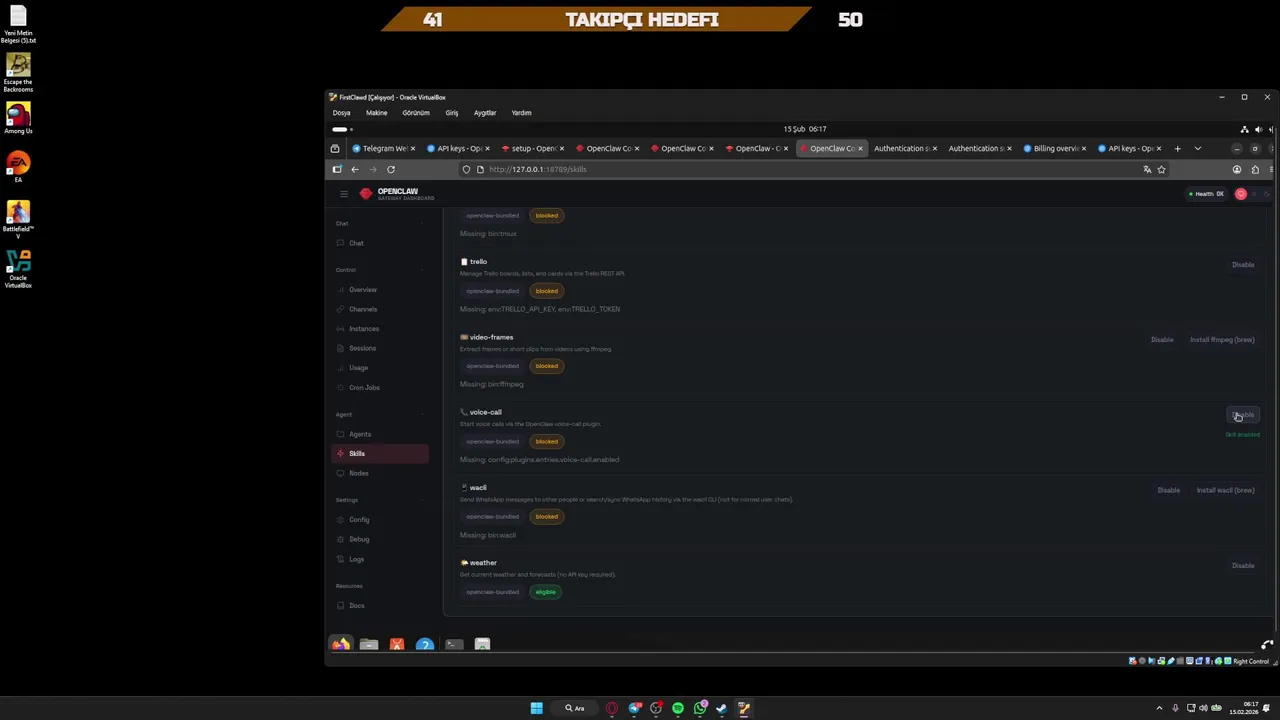Click the eligible badge on weather
Viewport: 1280px width, 720px height.
pos(545,592)
